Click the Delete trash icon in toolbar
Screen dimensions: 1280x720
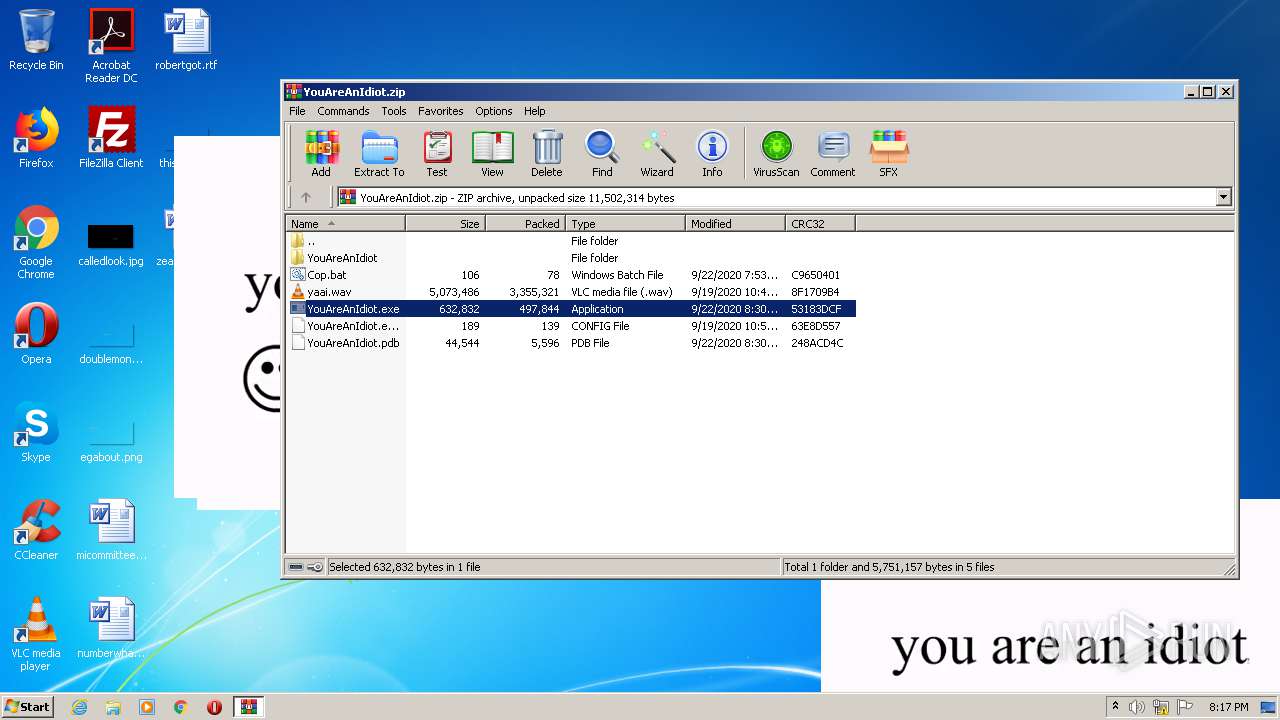click(547, 154)
